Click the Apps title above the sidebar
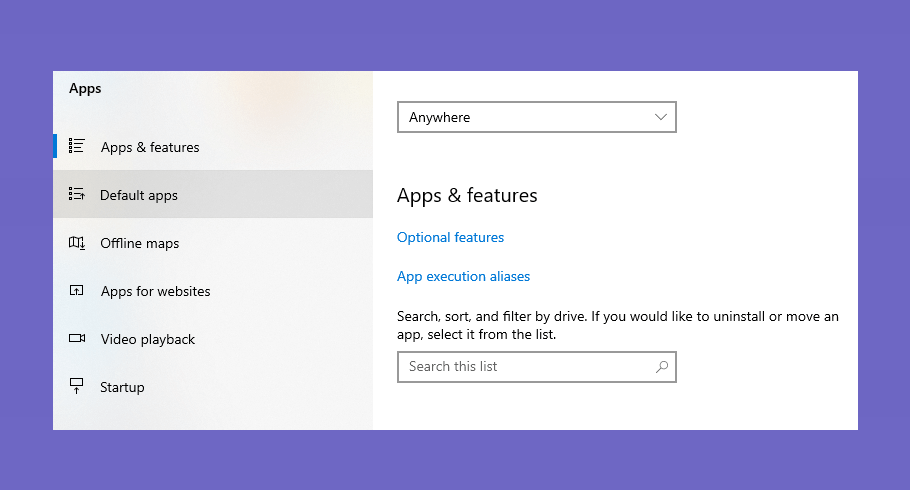910x490 pixels. (x=85, y=89)
